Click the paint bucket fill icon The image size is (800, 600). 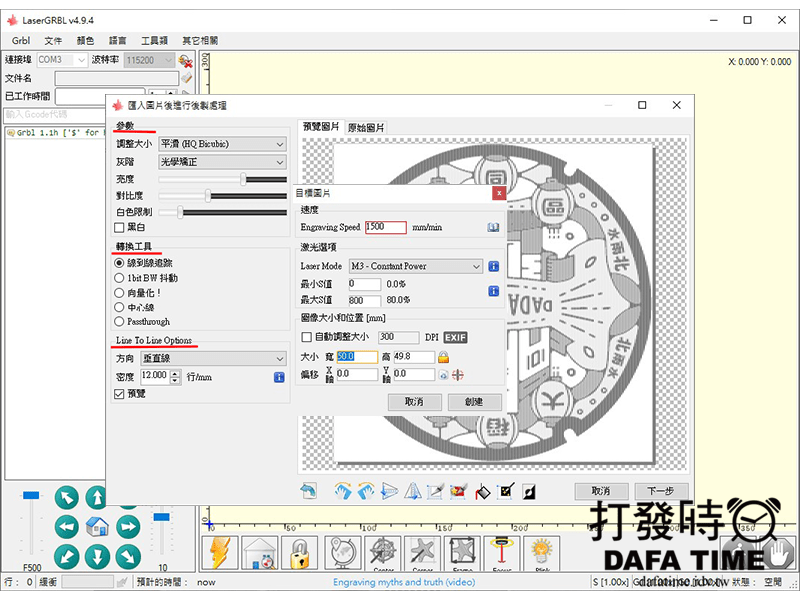tap(482, 492)
